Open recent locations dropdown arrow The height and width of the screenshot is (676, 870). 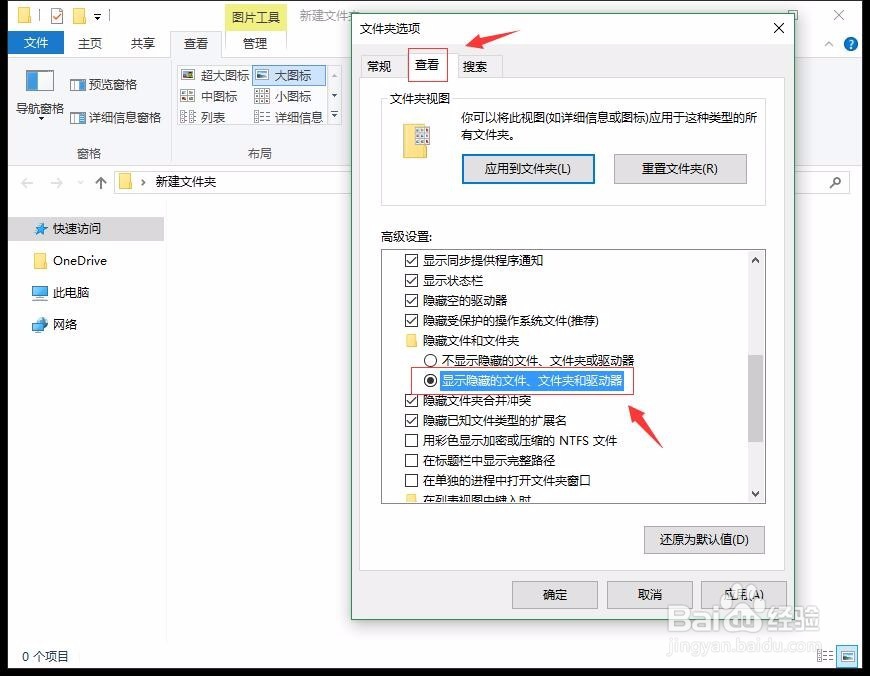tap(80, 183)
